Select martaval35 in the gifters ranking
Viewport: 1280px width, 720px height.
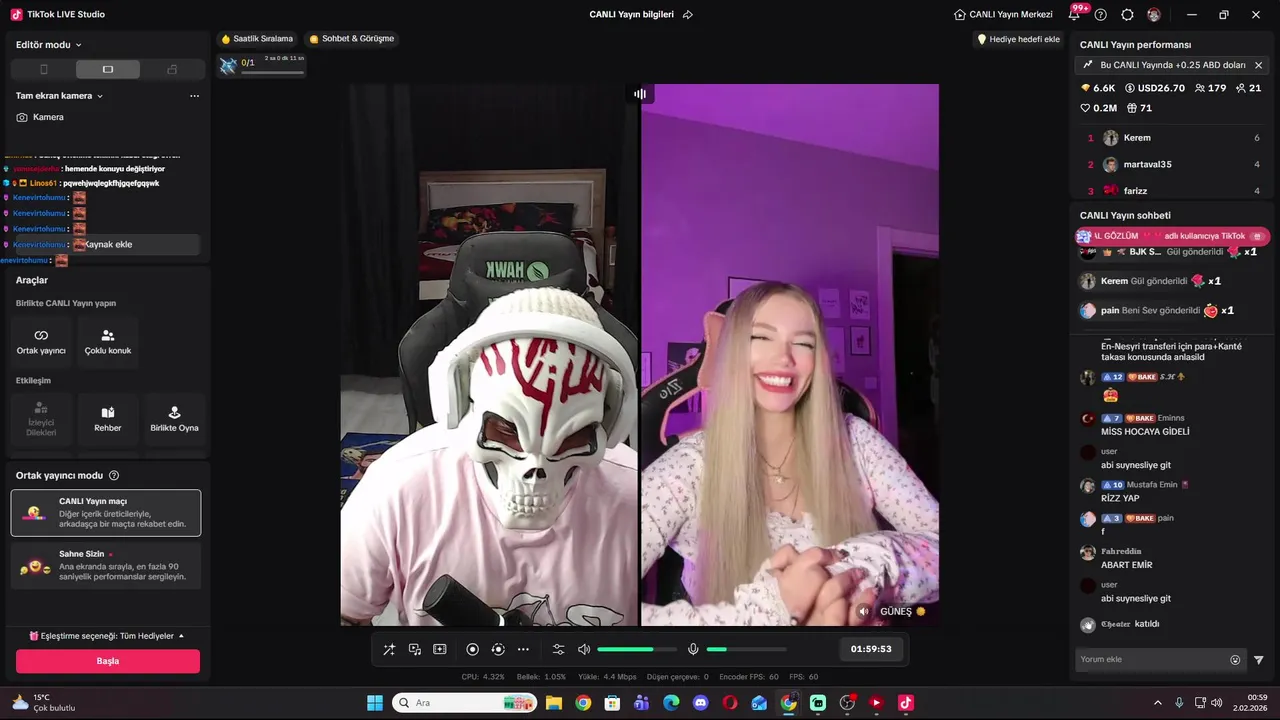click(x=1174, y=164)
